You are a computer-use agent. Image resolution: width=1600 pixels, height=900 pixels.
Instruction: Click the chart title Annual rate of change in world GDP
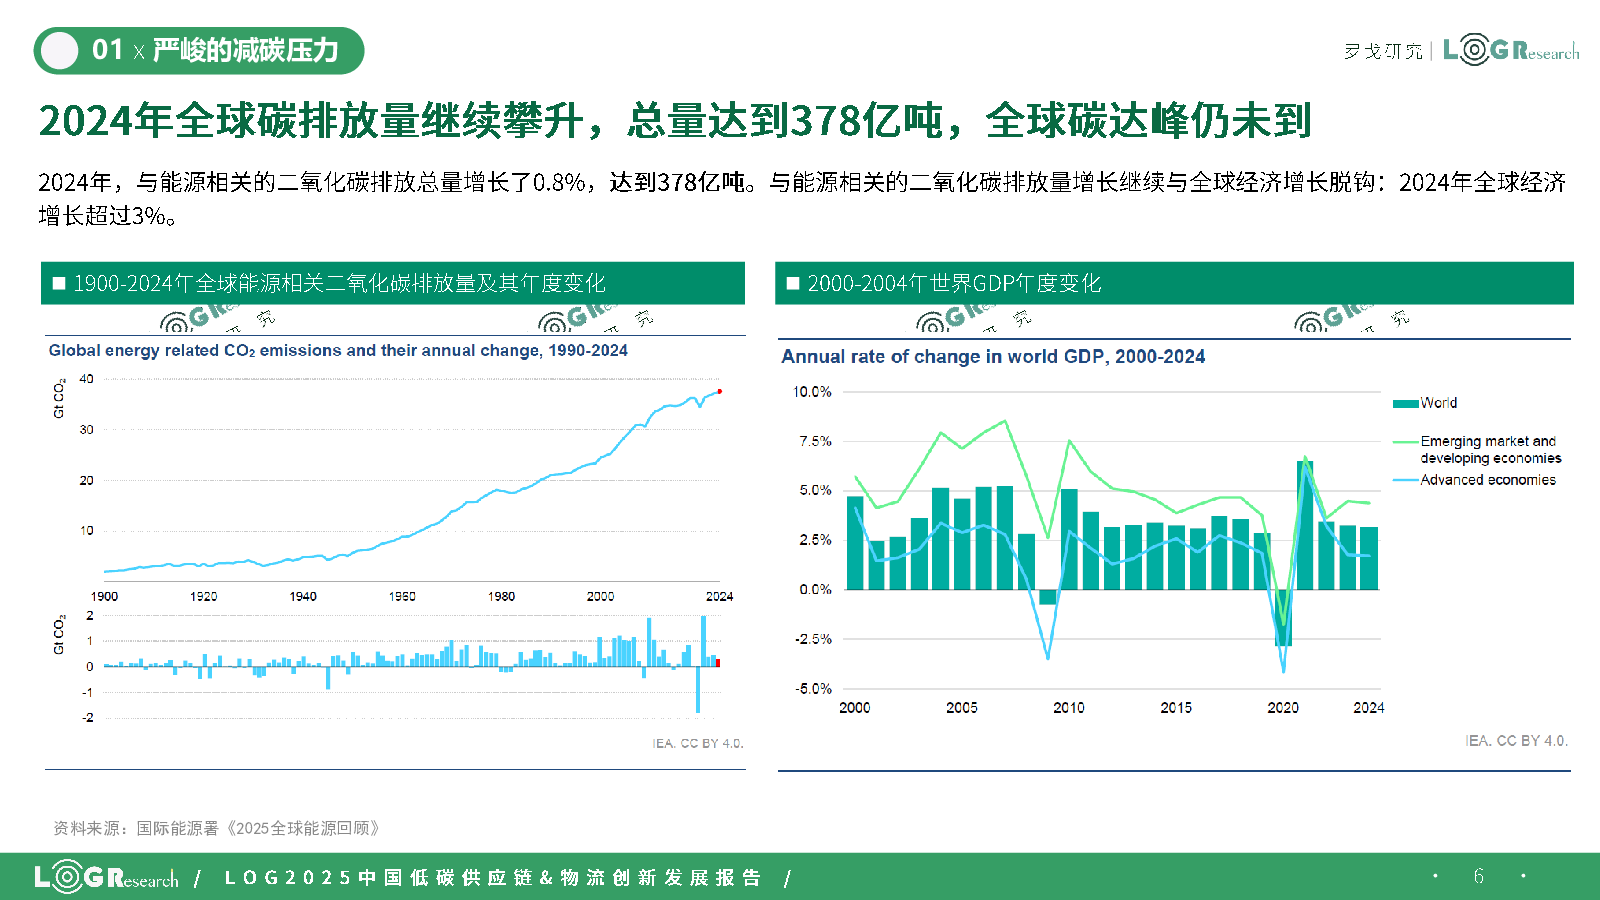(x=993, y=357)
